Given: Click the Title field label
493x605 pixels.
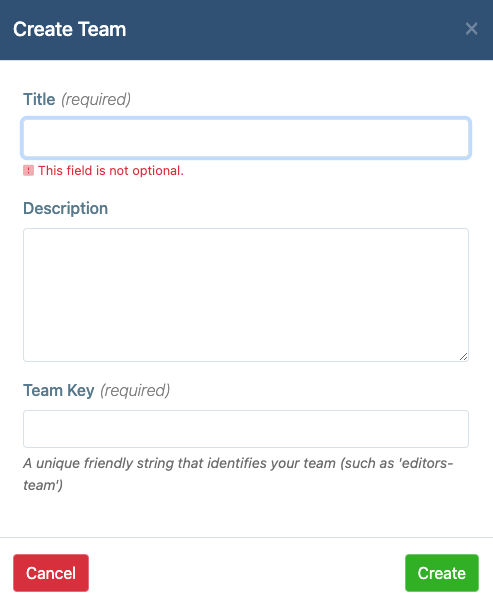Looking at the screenshot, I should click(x=39, y=99).
